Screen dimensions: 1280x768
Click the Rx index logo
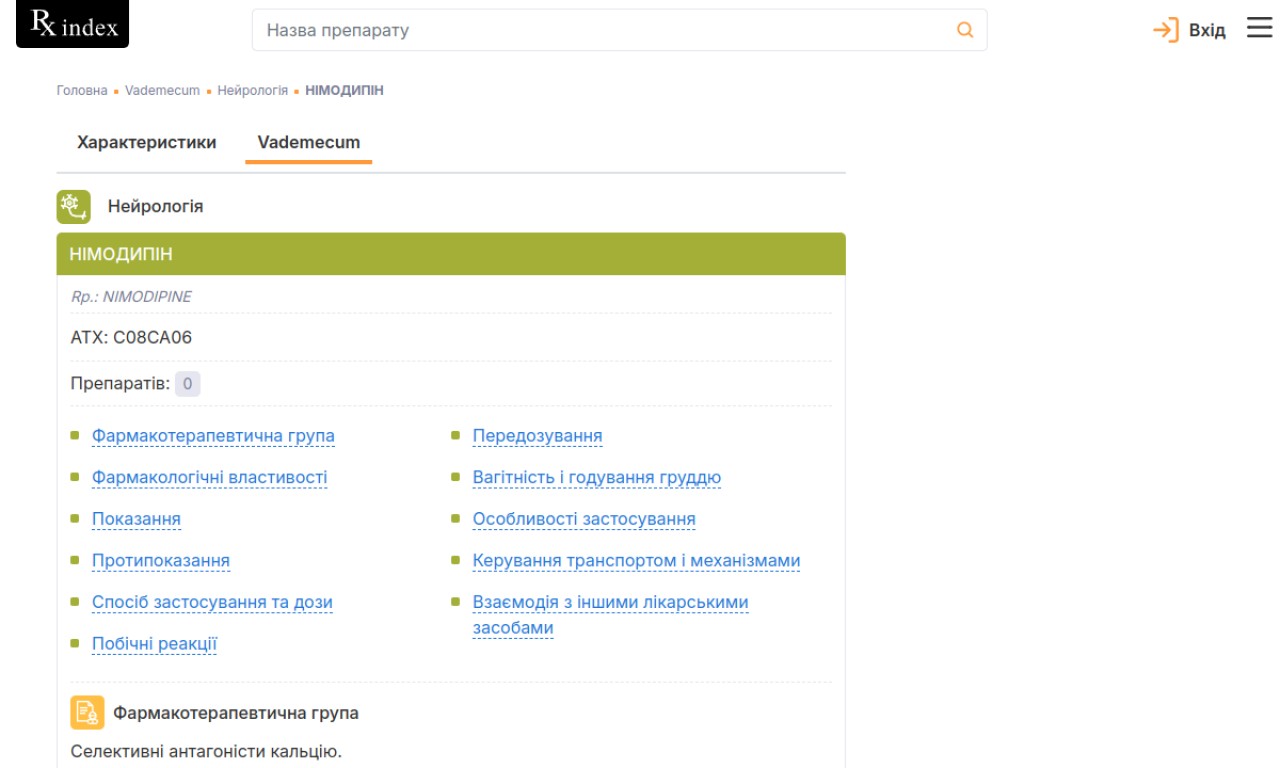coord(73,26)
